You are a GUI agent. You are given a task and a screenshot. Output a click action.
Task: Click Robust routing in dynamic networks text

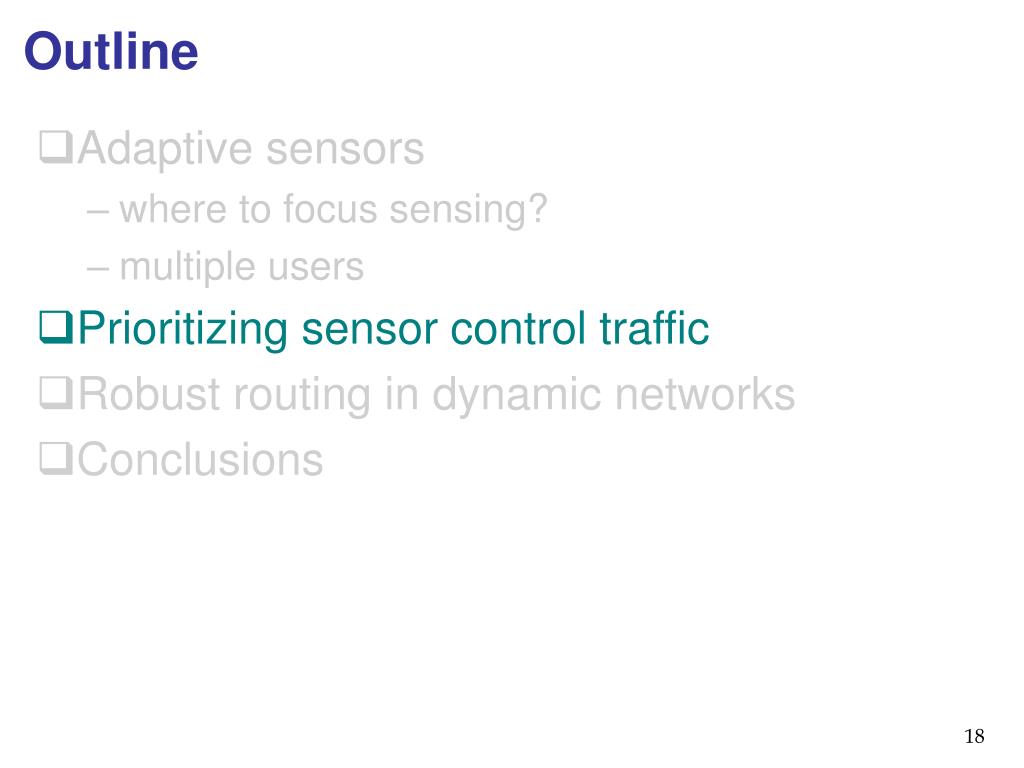tap(436, 395)
